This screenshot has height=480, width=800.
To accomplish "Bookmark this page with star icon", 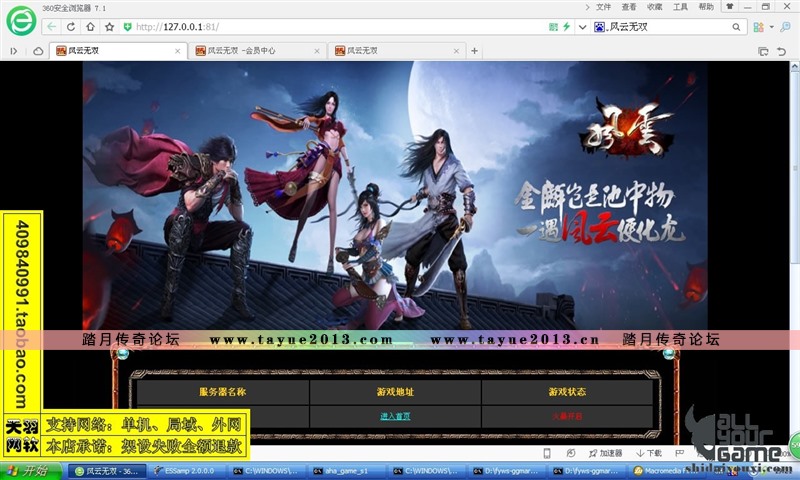I will click(109, 27).
